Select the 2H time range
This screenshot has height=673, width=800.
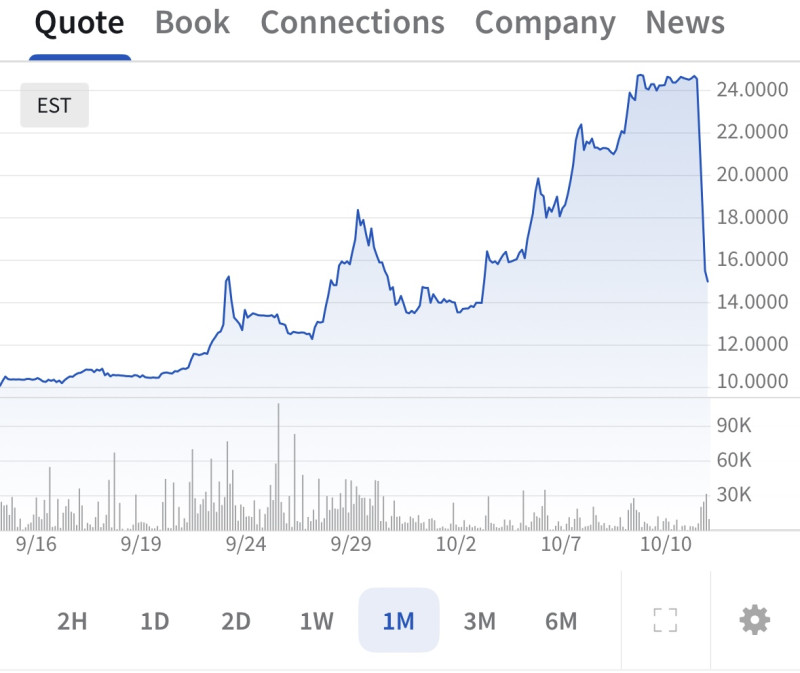72,621
